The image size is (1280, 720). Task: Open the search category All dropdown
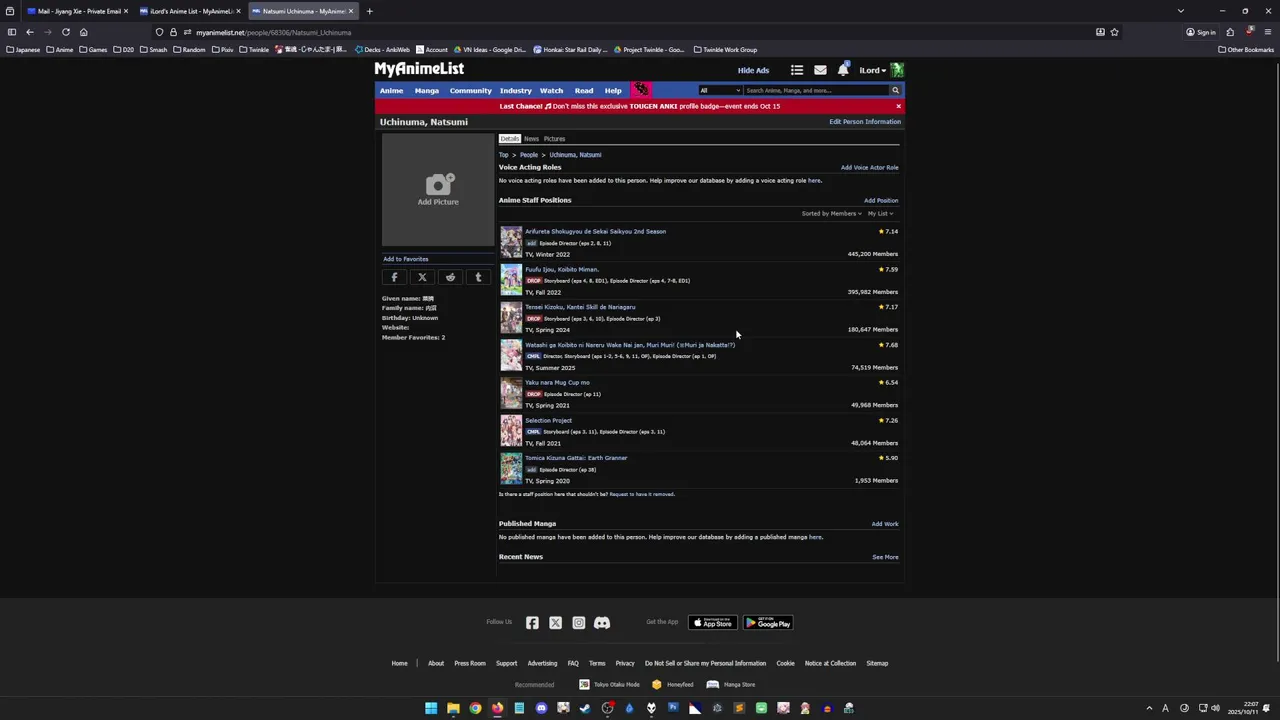pyautogui.click(x=720, y=90)
